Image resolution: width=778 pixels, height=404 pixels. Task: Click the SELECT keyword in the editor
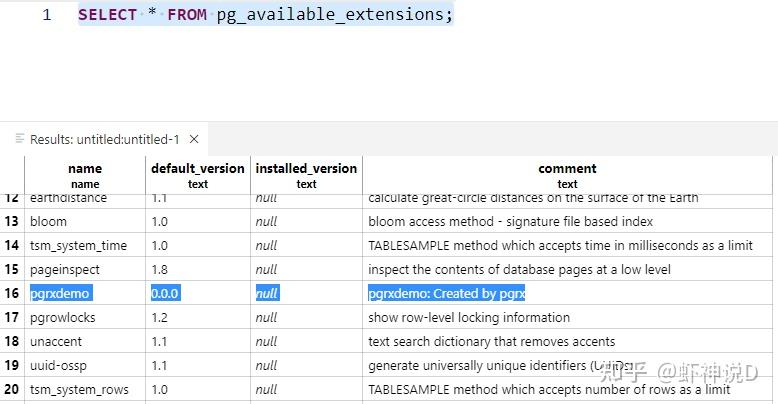[x=109, y=16]
